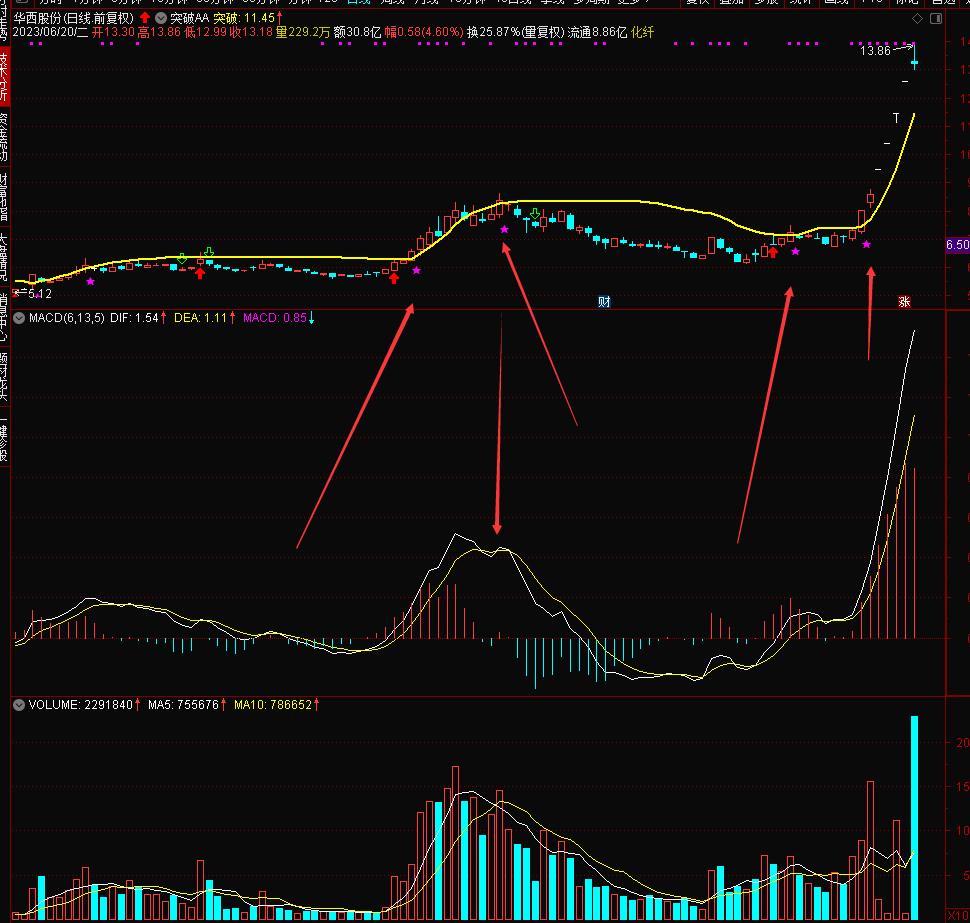Click the third red buy arrow signal

click(773, 252)
